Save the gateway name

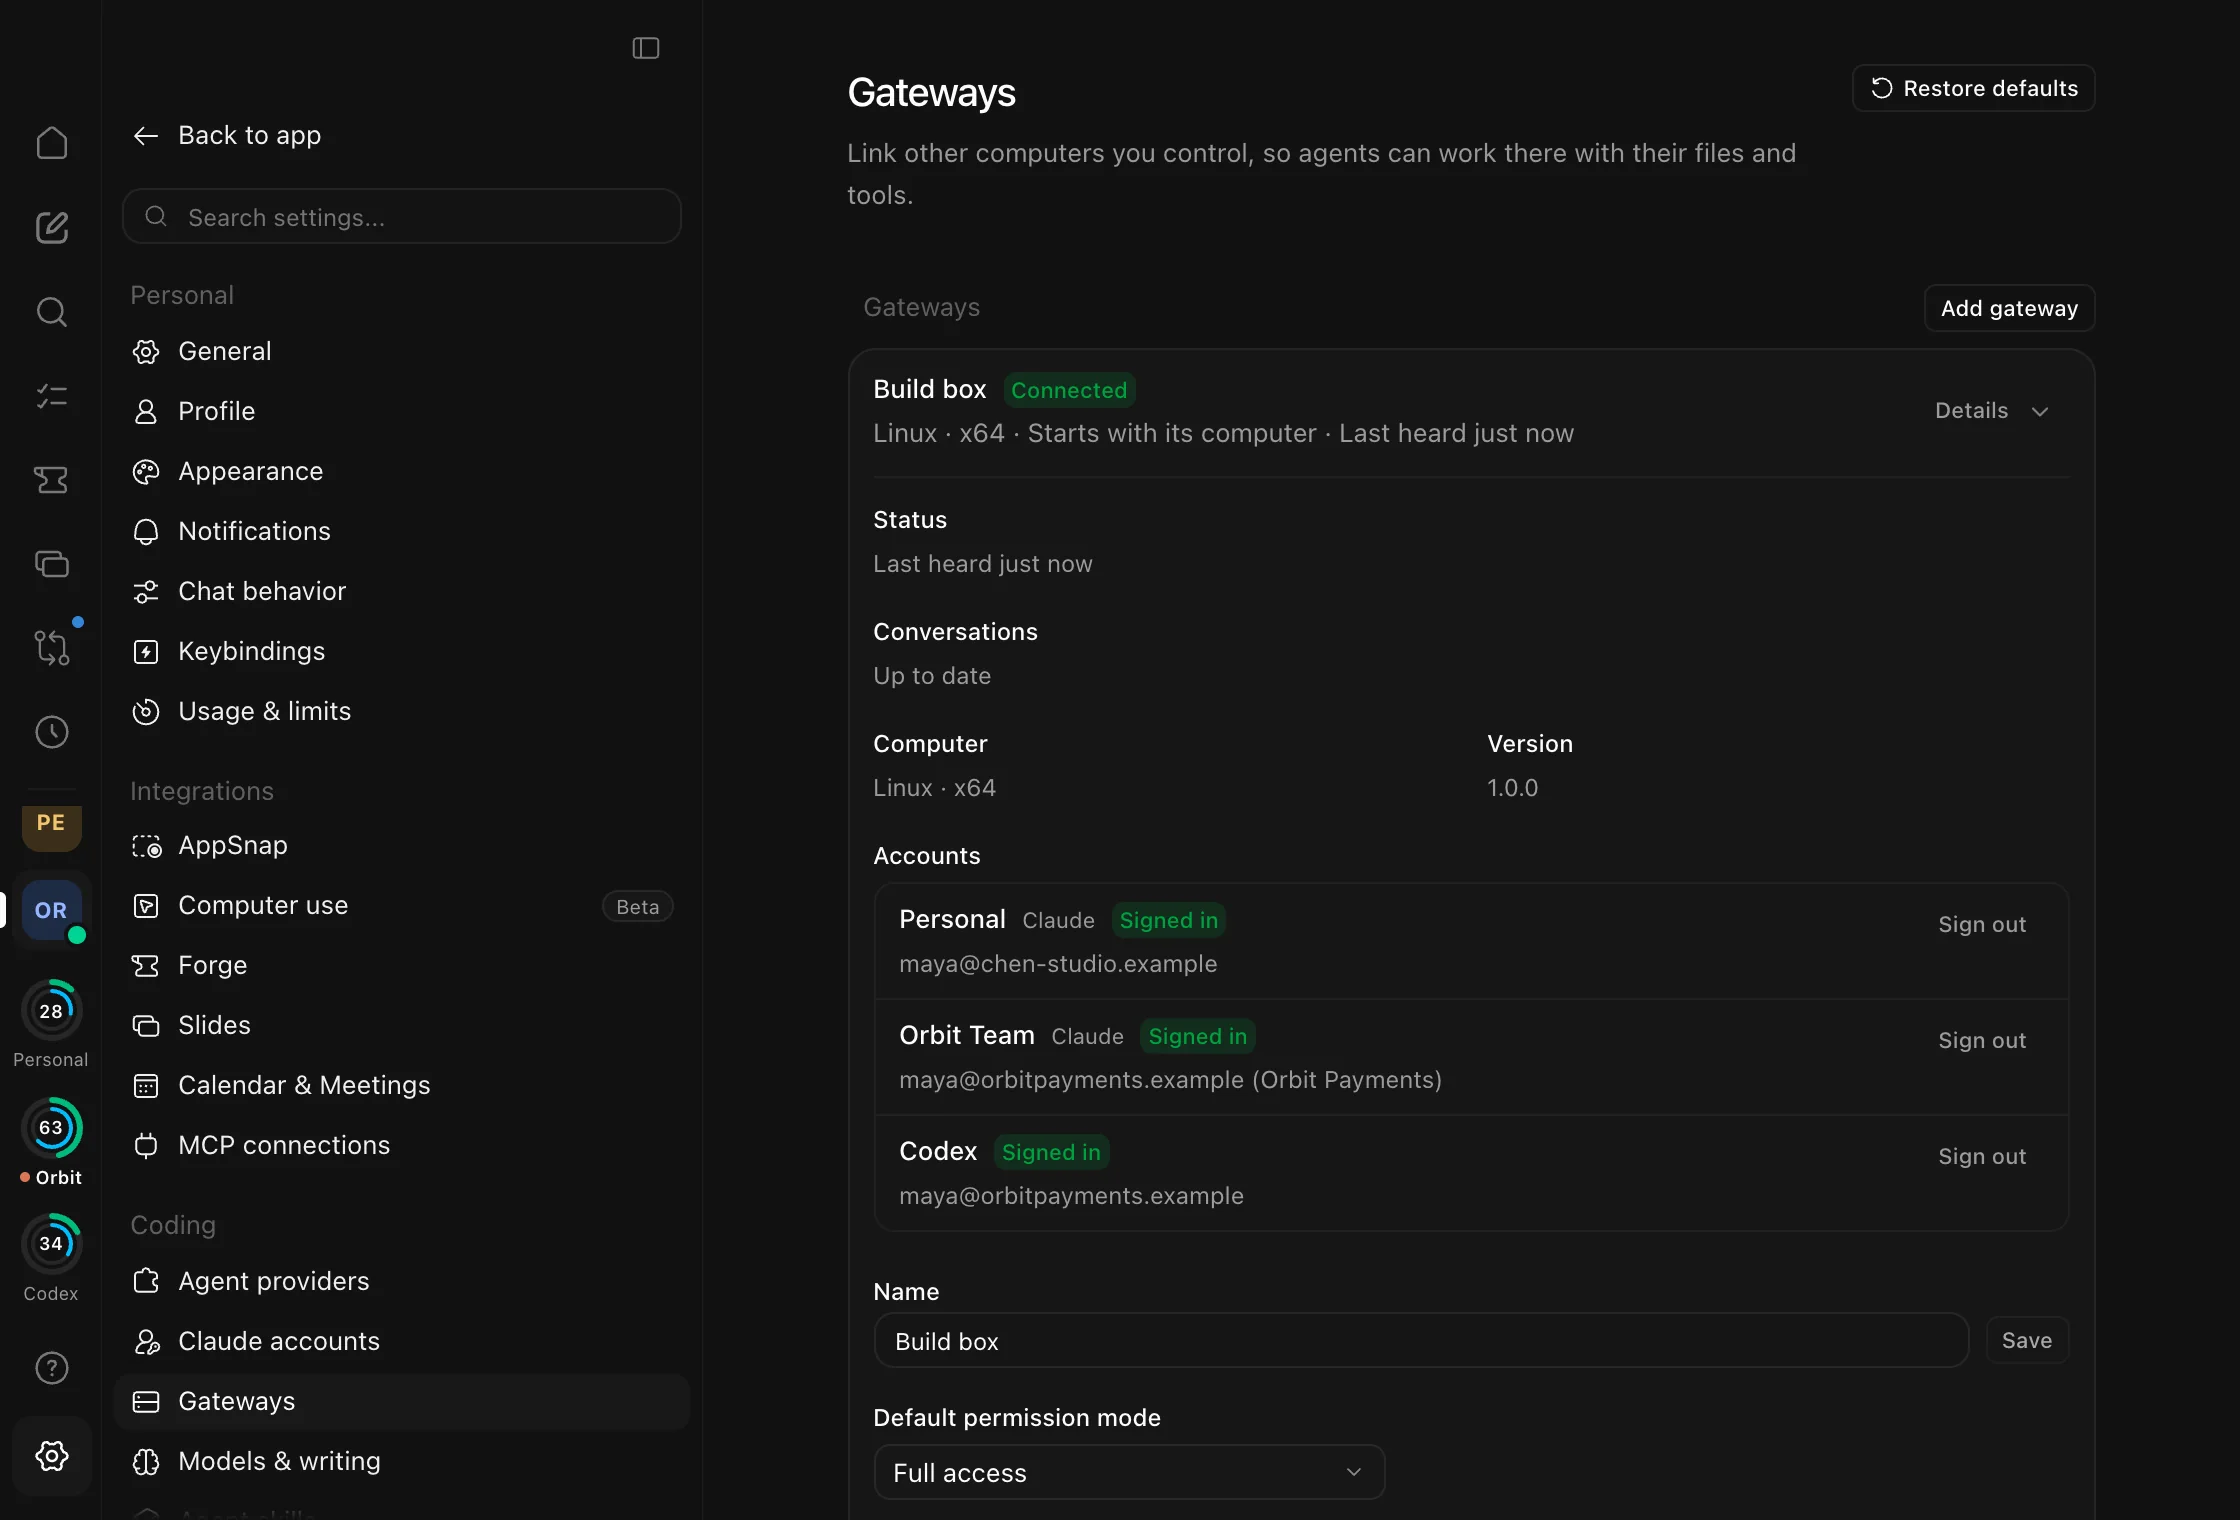(x=2027, y=1341)
